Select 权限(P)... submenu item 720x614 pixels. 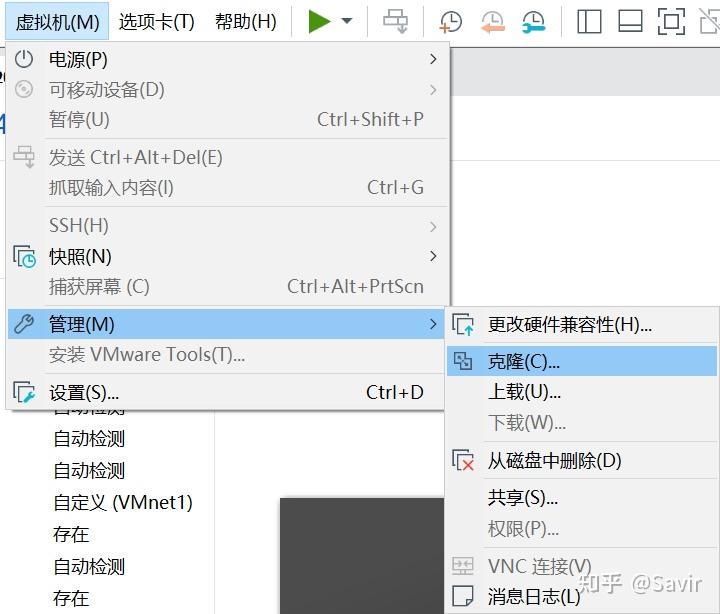582,529
